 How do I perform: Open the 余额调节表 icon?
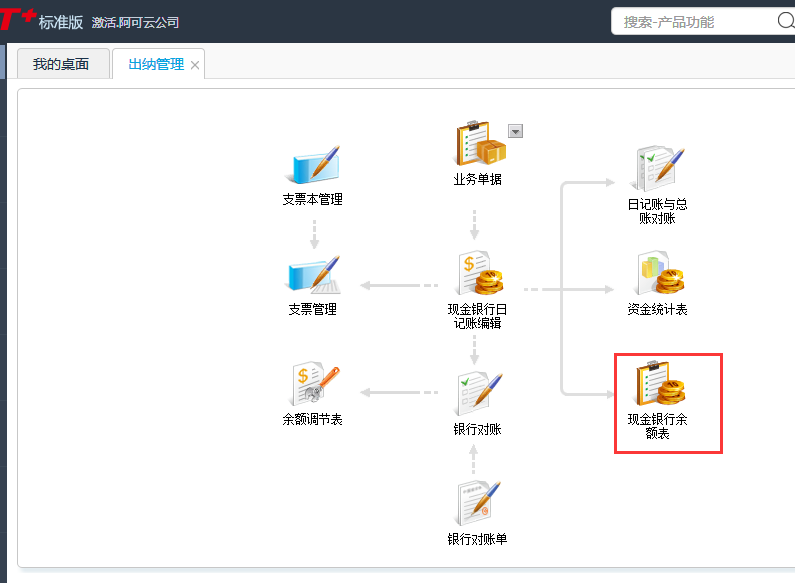click(x=313, y=384)
